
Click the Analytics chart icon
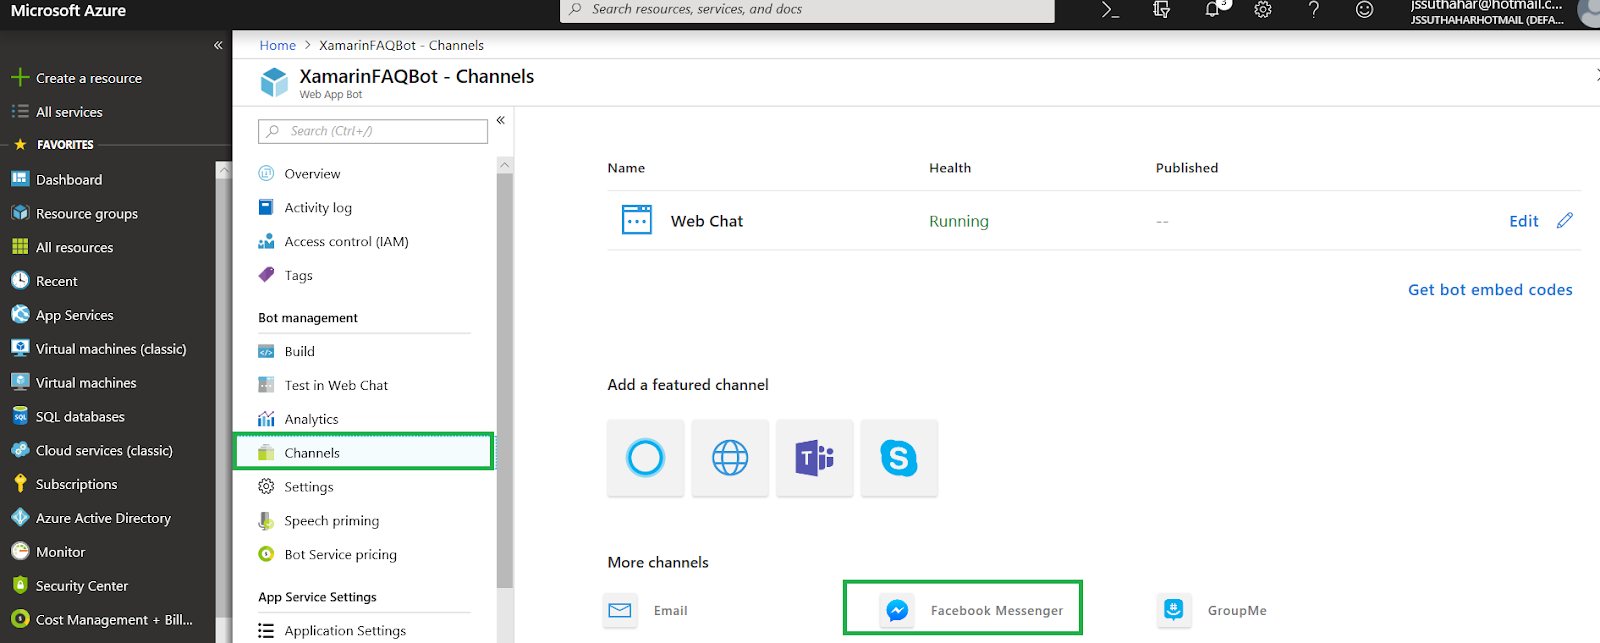266,419
